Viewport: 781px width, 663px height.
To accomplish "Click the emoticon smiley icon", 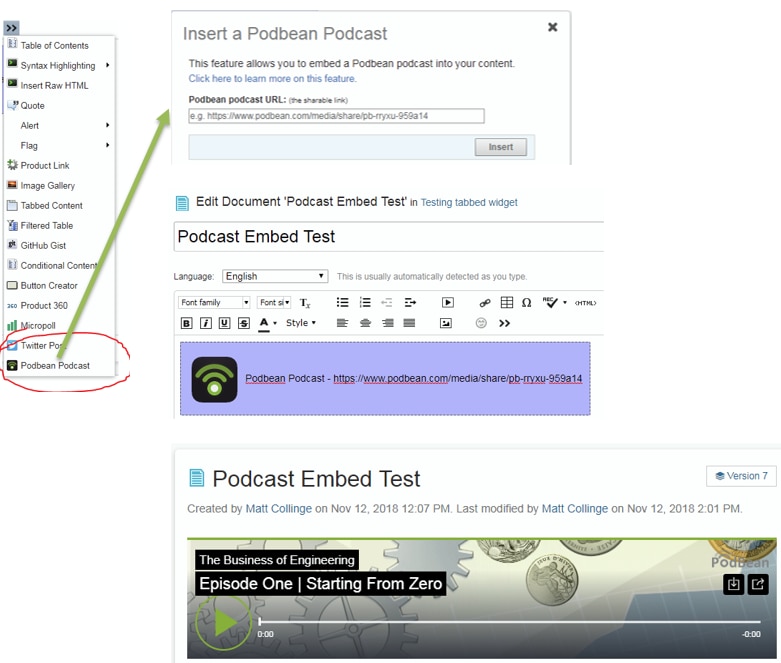I will 481,323.
